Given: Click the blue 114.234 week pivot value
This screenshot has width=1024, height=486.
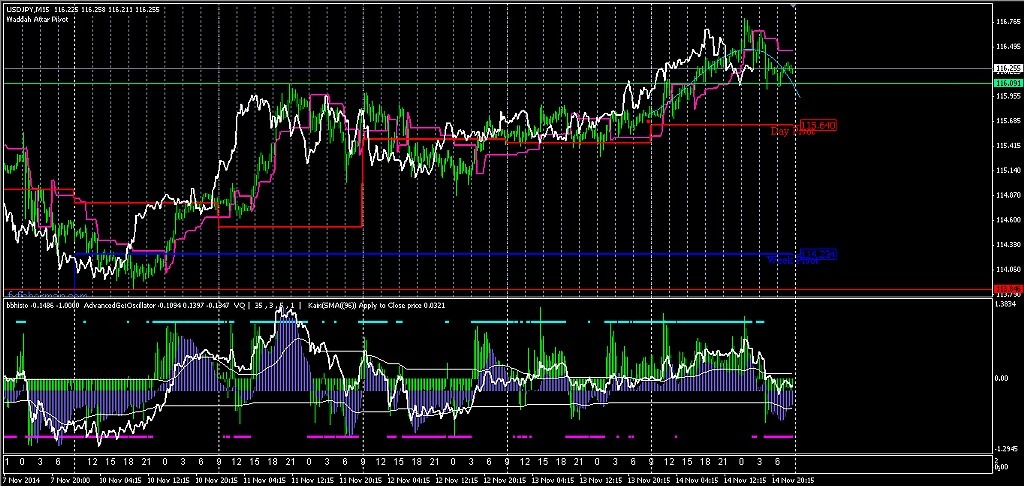Looking at the screenshot, I should [x=818, y=254].
